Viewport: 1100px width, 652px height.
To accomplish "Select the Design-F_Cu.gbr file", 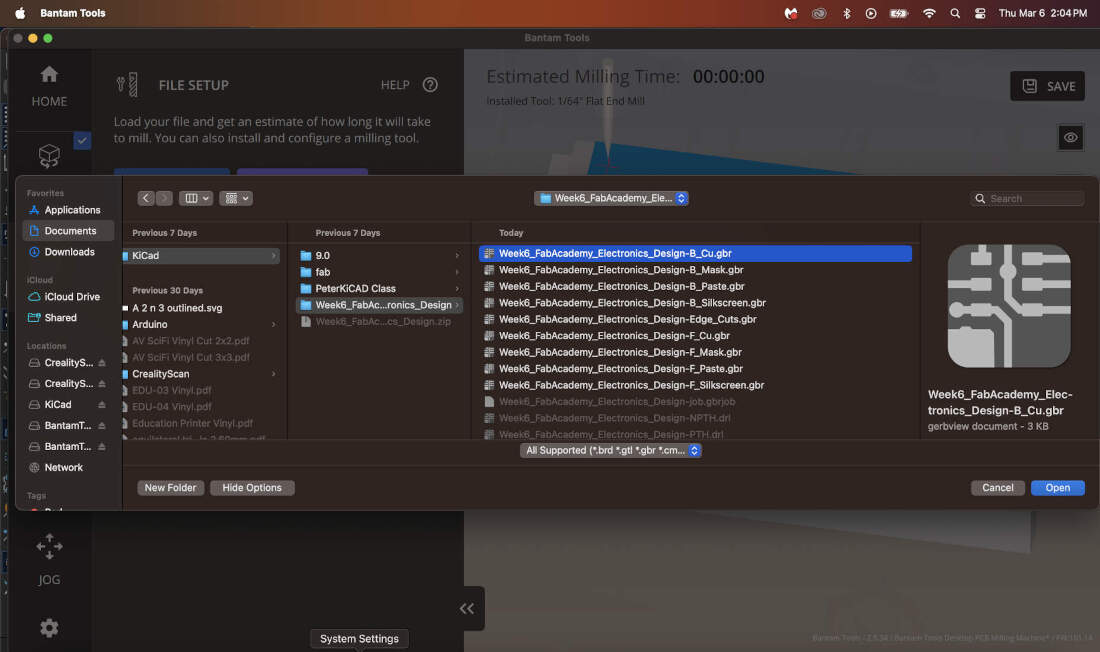I will point(695,336).
